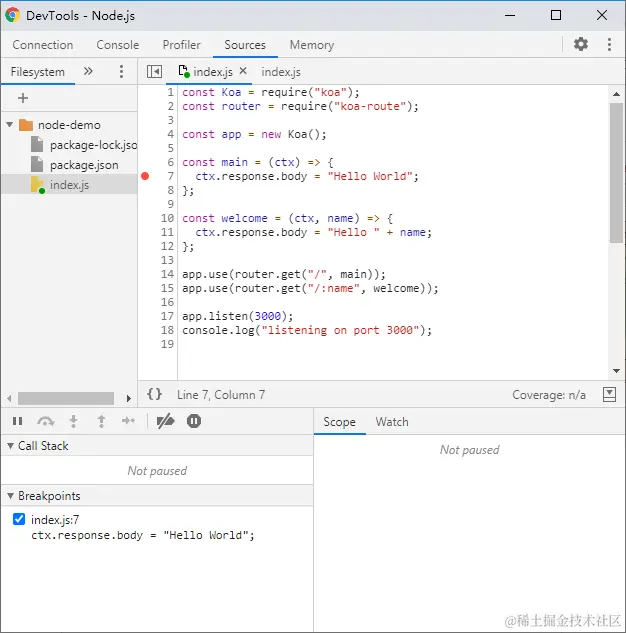Remove red breakpoint dot on line 7
Image resolution: width=626 pixels, height=633 pixels.
[145, 176]
